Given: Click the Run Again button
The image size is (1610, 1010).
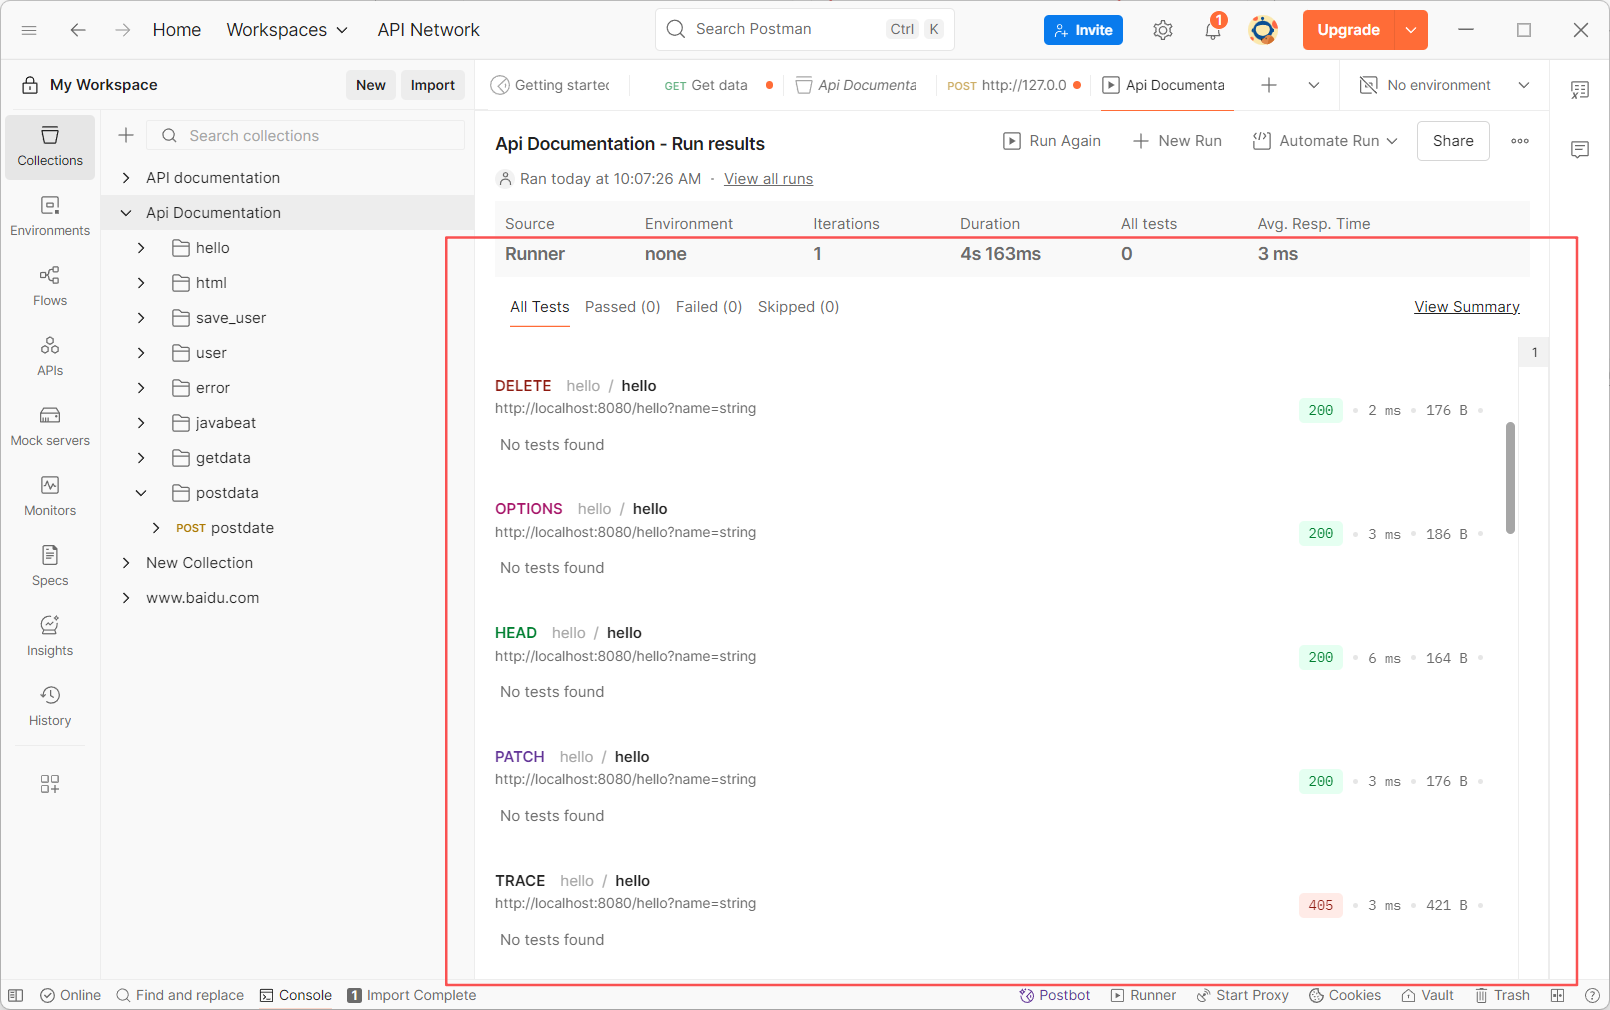Looking at the screenshot, I should (x=1052, y=141).
